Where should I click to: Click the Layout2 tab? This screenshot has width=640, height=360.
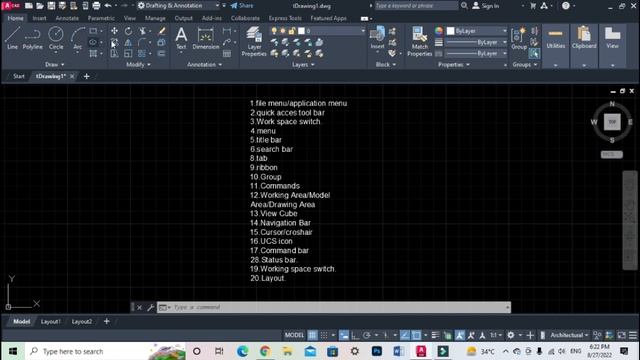click(82, 322)
